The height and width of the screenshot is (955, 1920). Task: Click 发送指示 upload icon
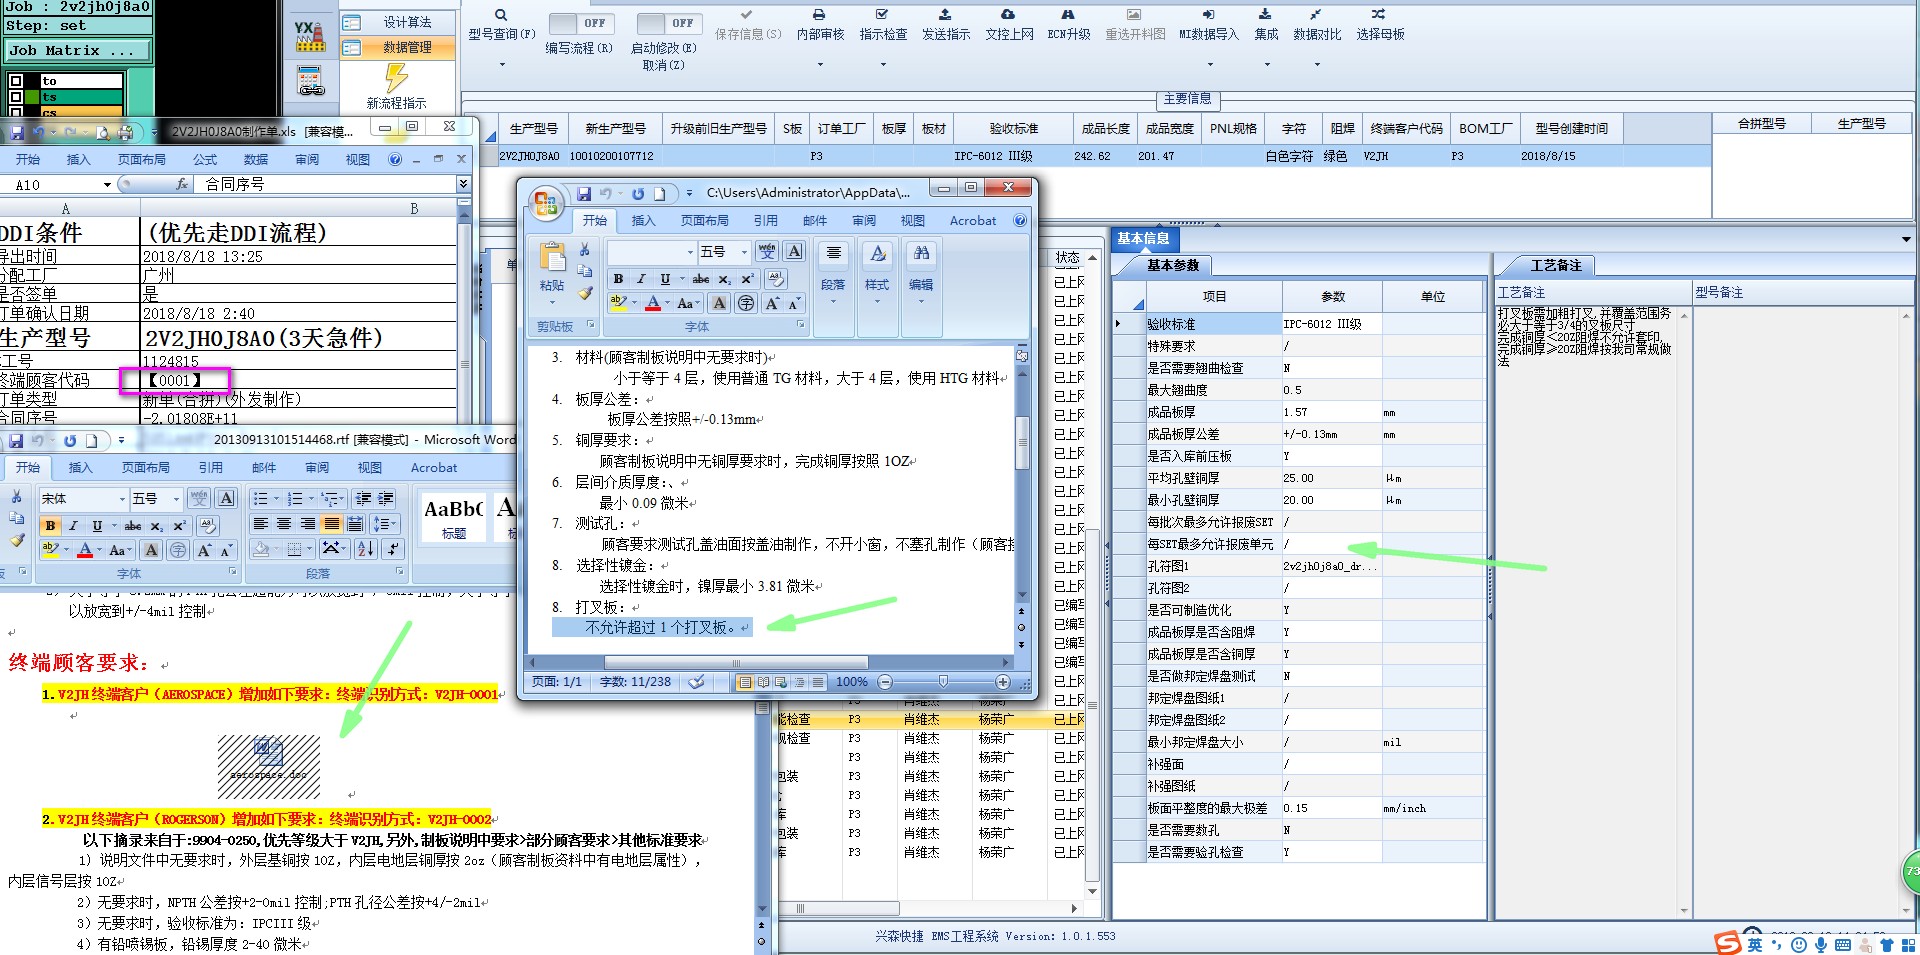pos(945,15)
